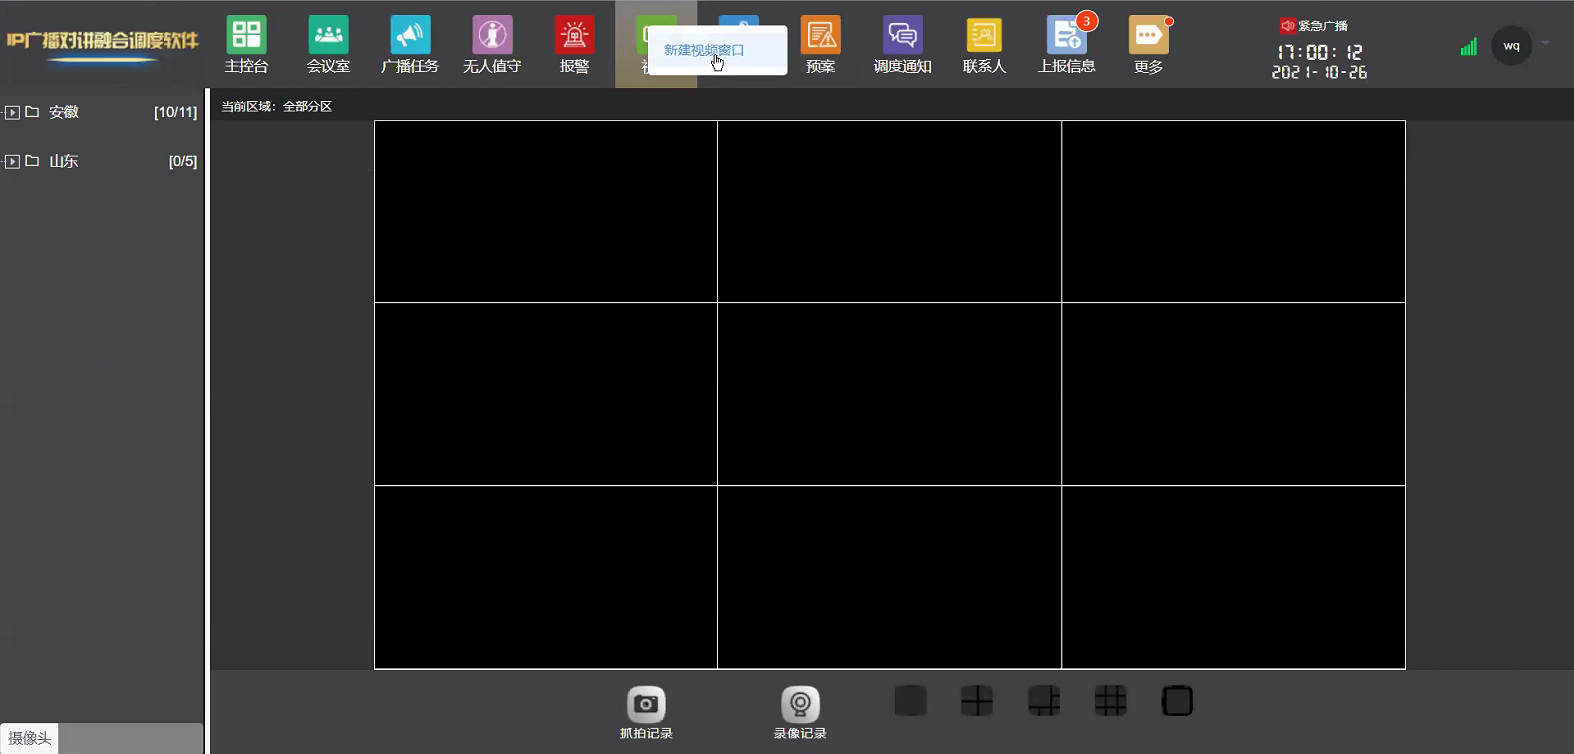Open the 无人值守 unattended mode icon

[x=492, y=45]
